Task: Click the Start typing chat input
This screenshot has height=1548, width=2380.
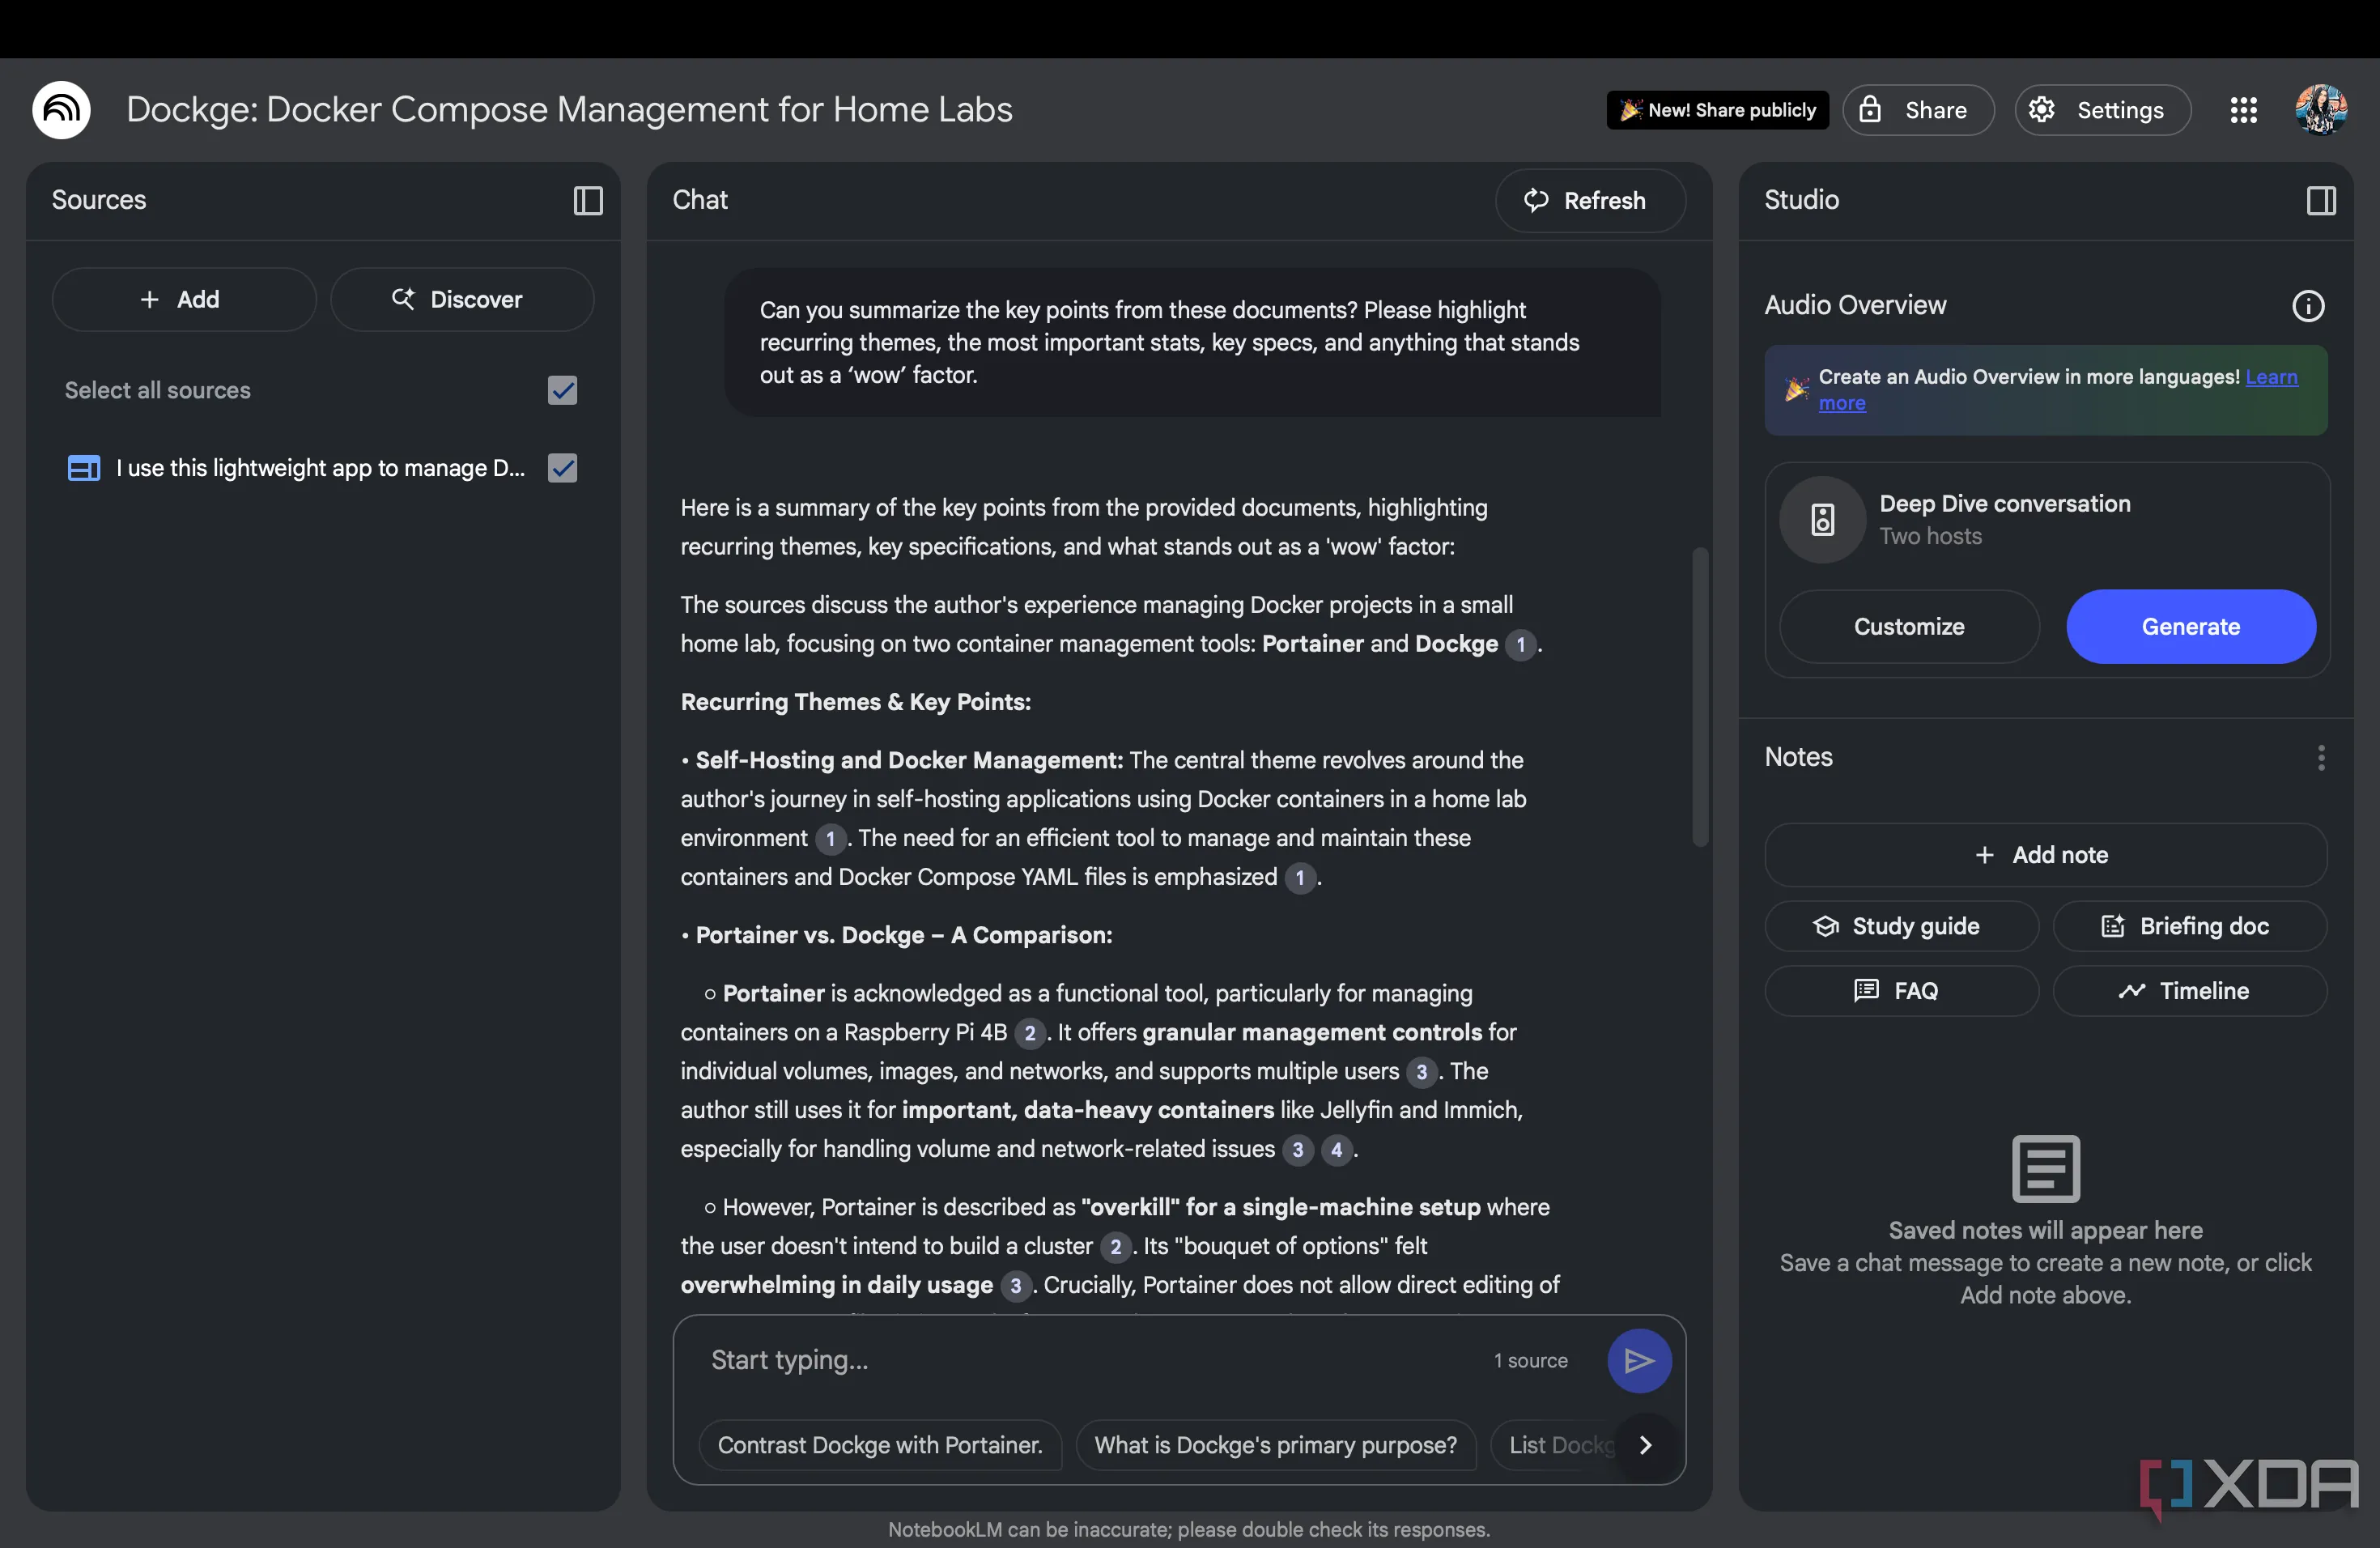Action: coord(1090,1361)
